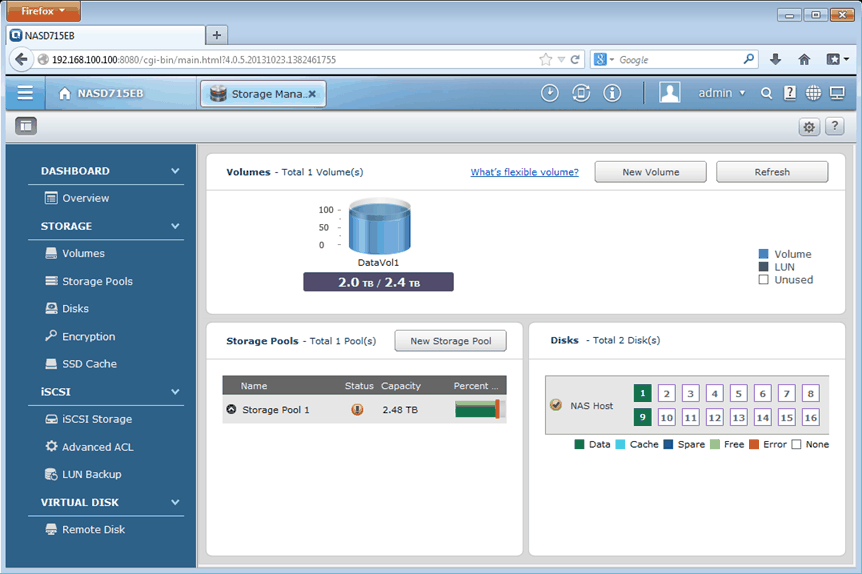Screen dimensions: 862x574
Task: Open "What's flexible volume?" link
Action: pyautogui.click(x=524, y=172)
